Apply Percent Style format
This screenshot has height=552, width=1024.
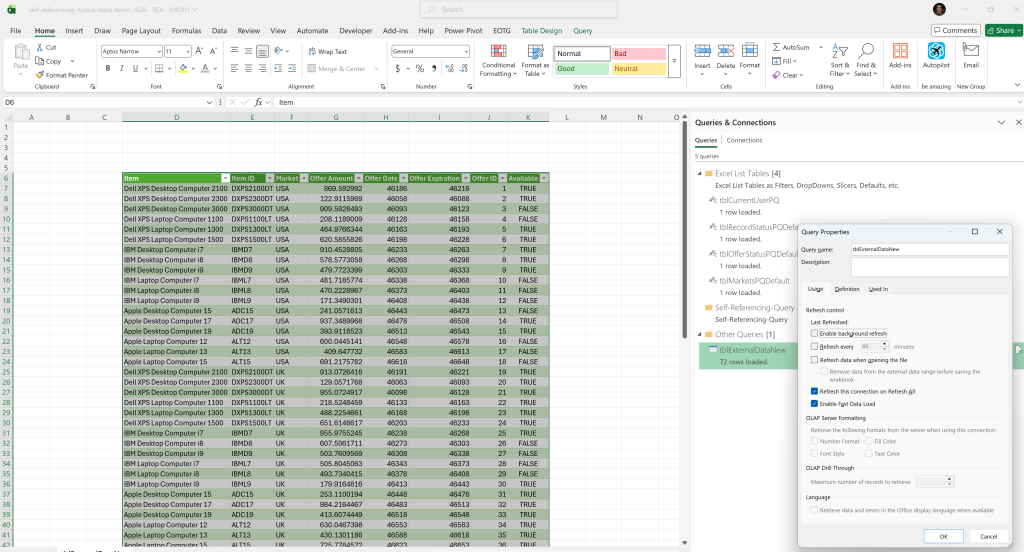420,69
